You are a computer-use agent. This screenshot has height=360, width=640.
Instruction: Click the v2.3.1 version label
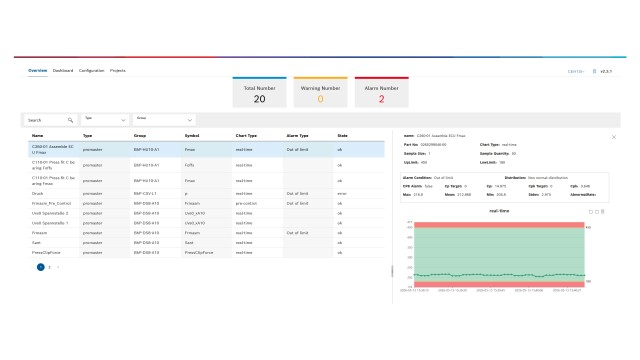pyautogui.click(x=606, y=71)
